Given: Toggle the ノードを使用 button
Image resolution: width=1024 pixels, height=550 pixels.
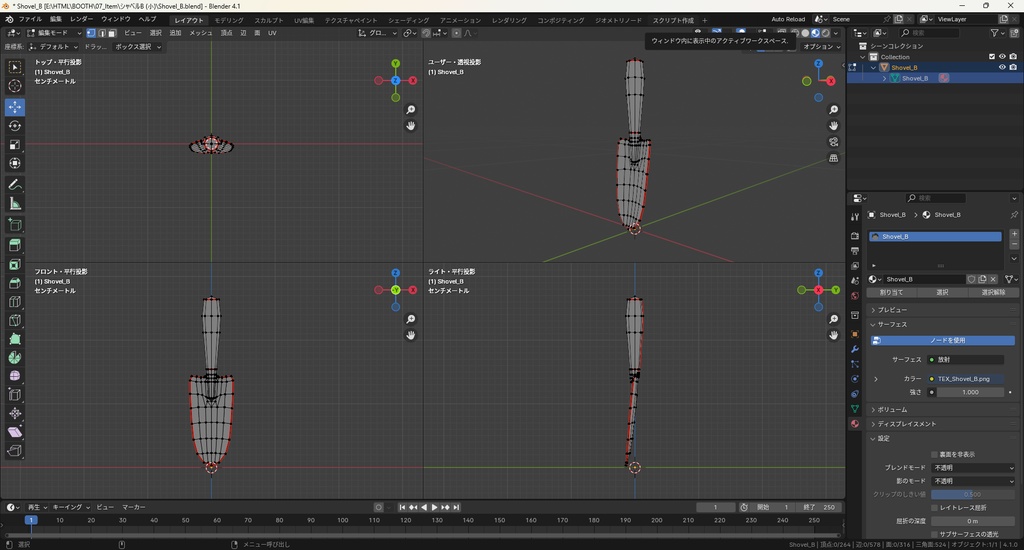Looking at the screenshot, I should click(x=942, y=340).
